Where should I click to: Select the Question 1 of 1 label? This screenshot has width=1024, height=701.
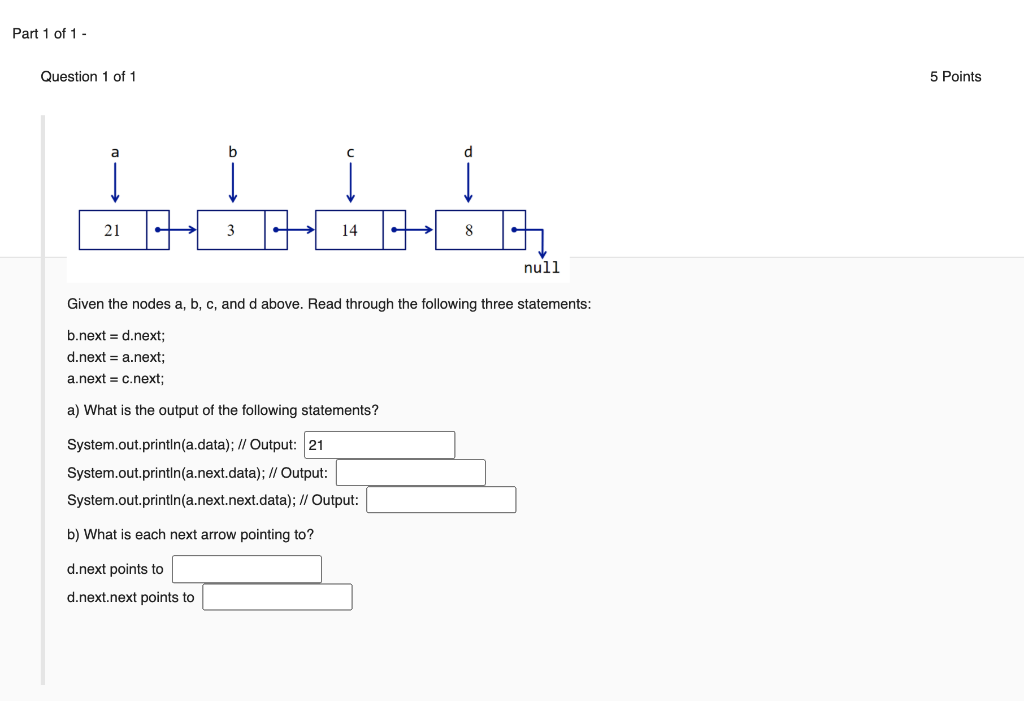pos(88,76)
